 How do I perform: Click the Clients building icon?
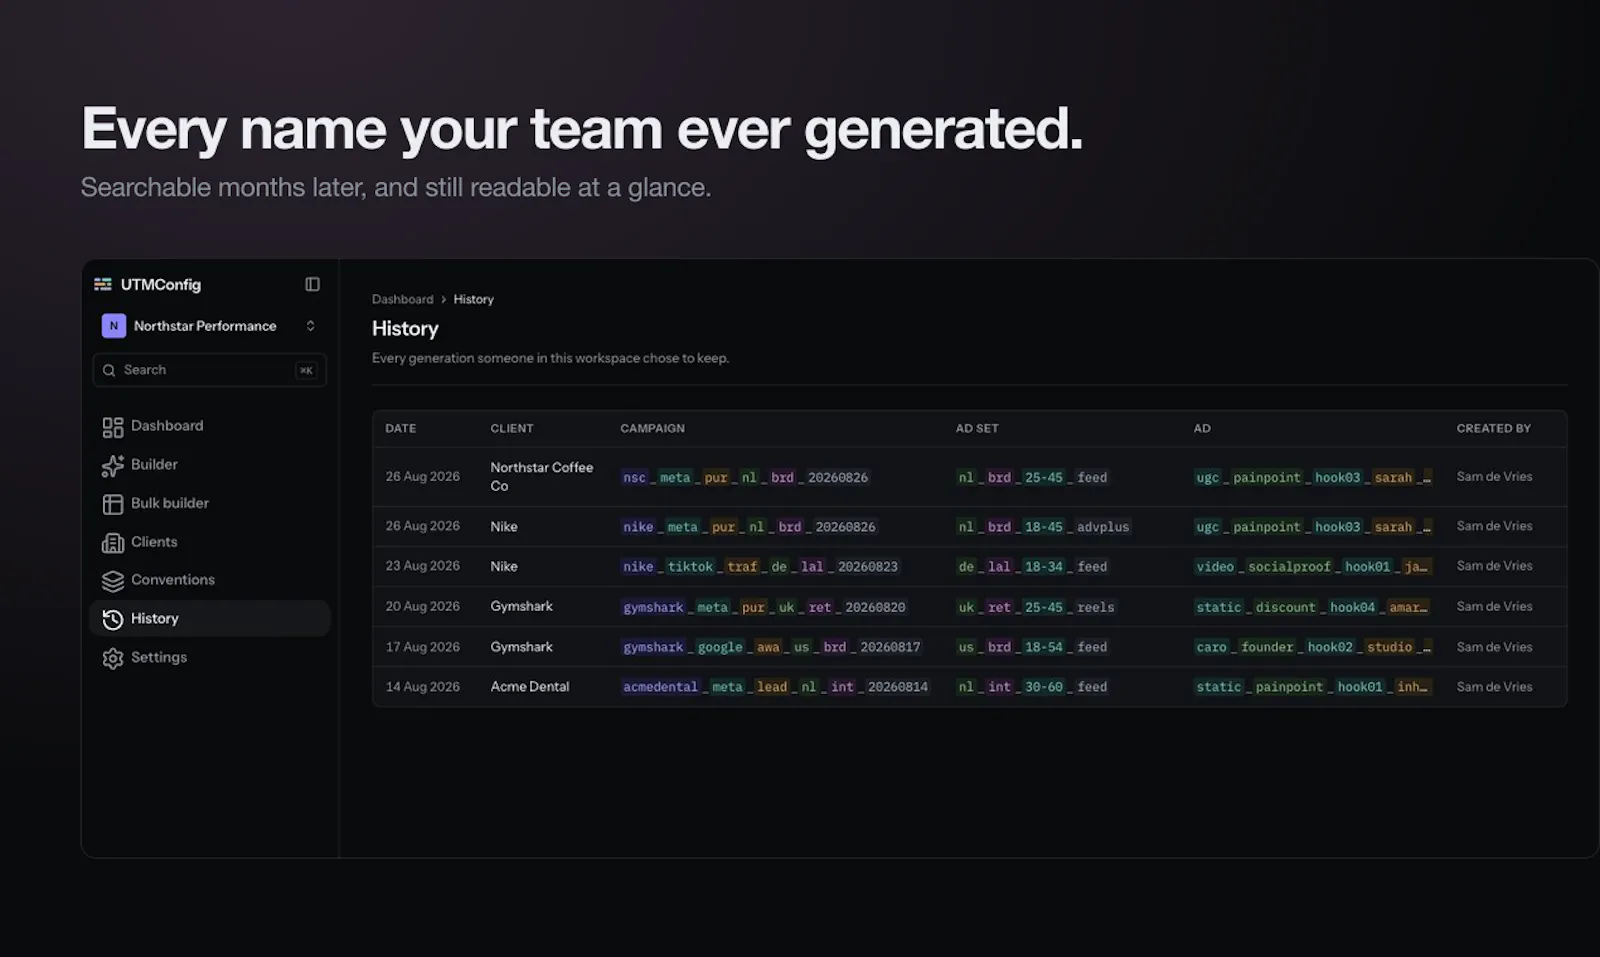click(x=113, y=543)
